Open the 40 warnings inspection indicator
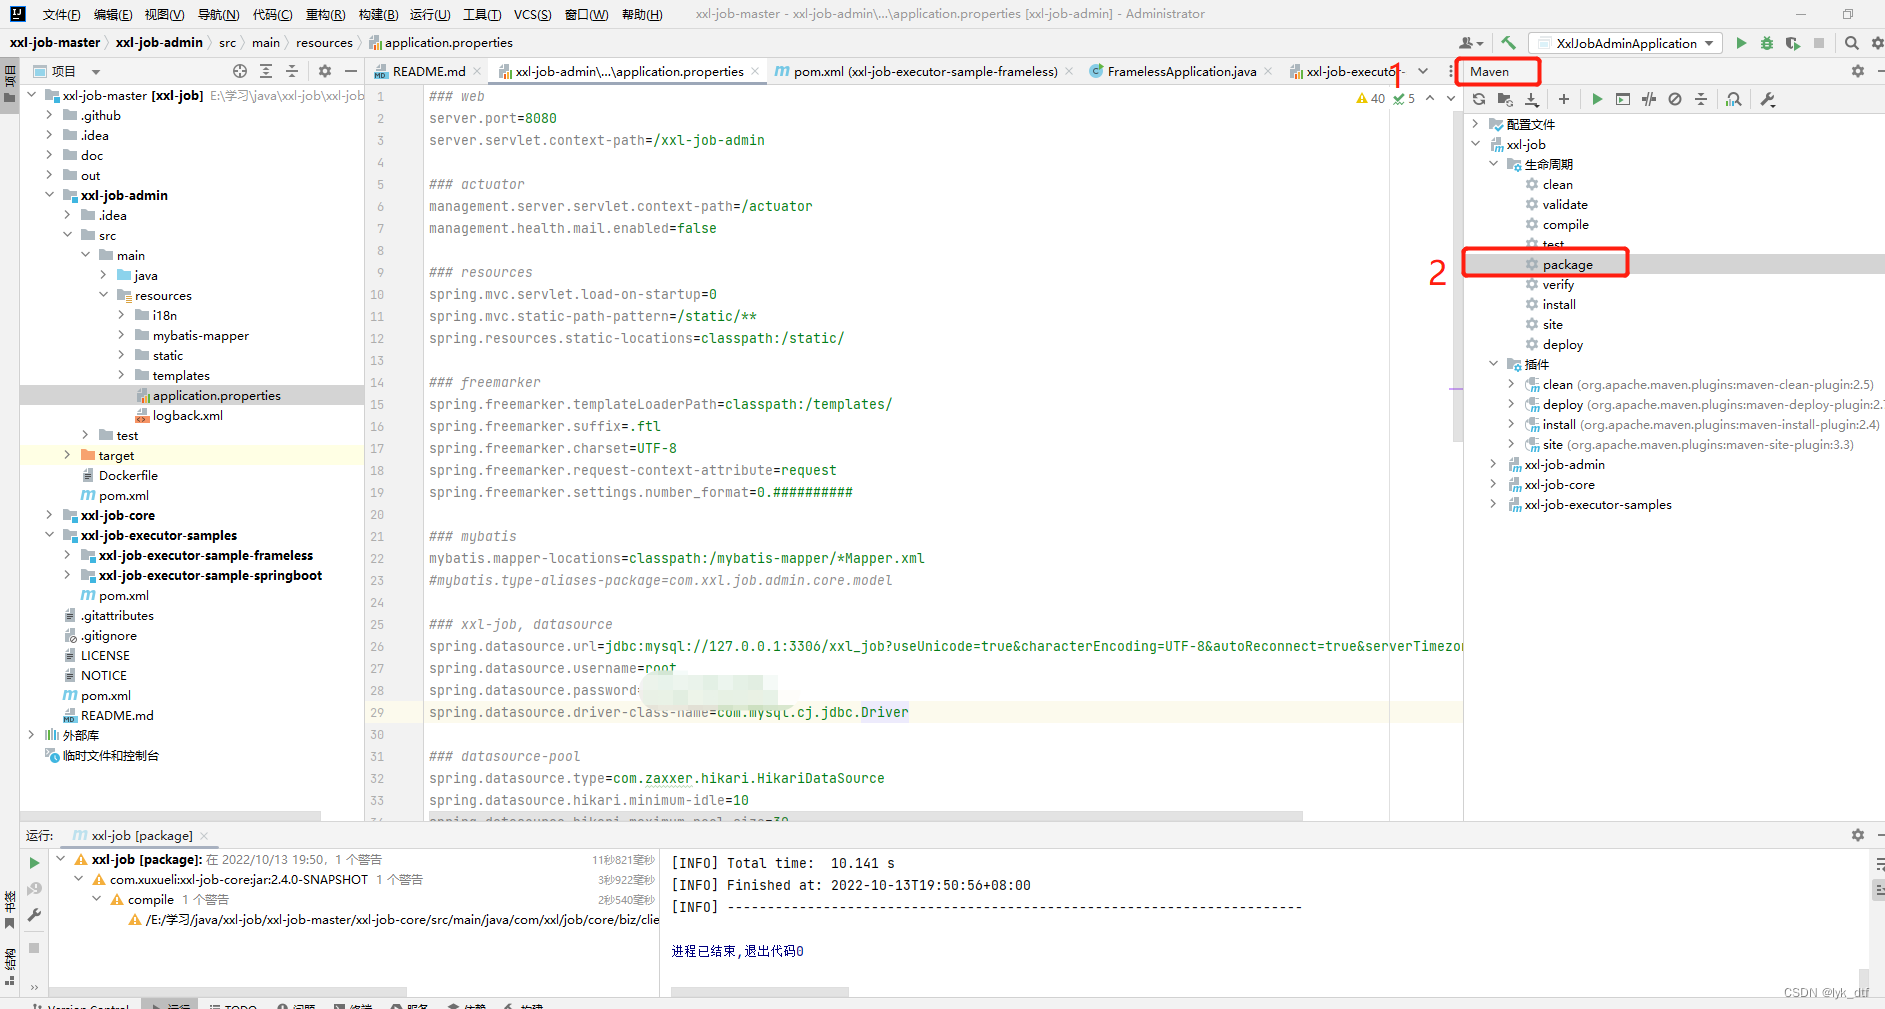 click(x=1370, y=98)
